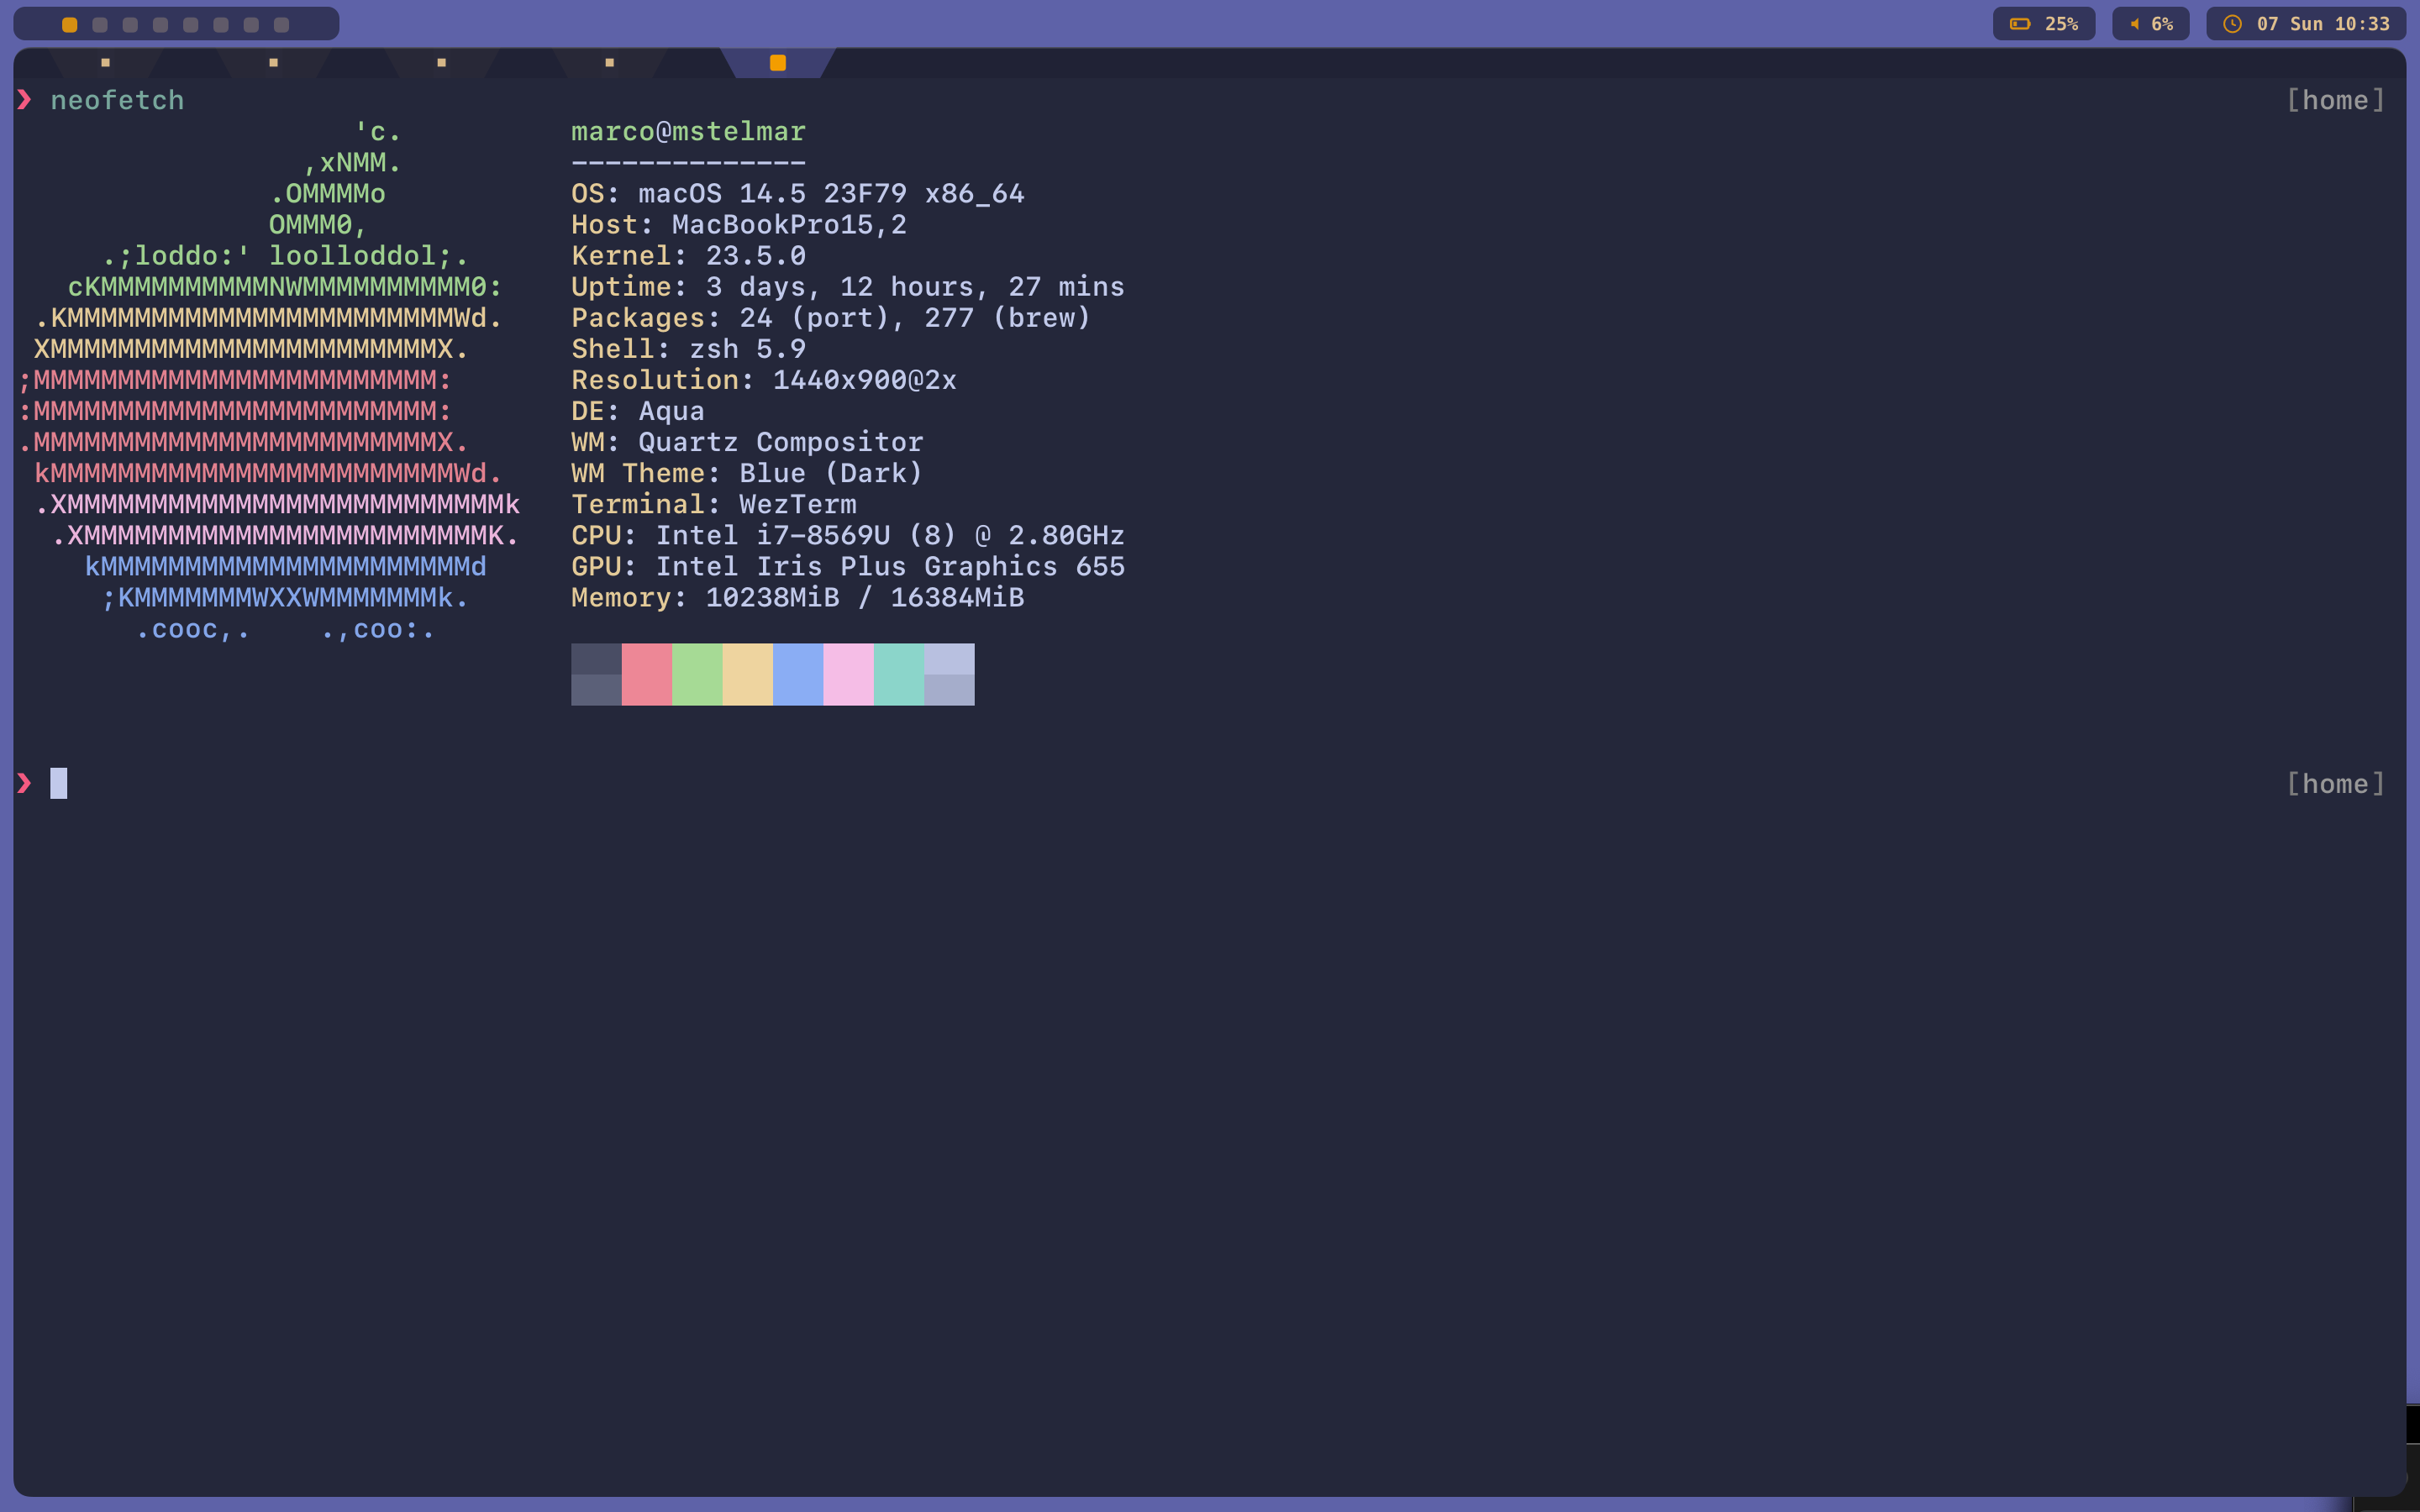Click the Host: MacBookPro15,2 line
This screenshot has width=2420, height=1512.
[x=739, y=225]
